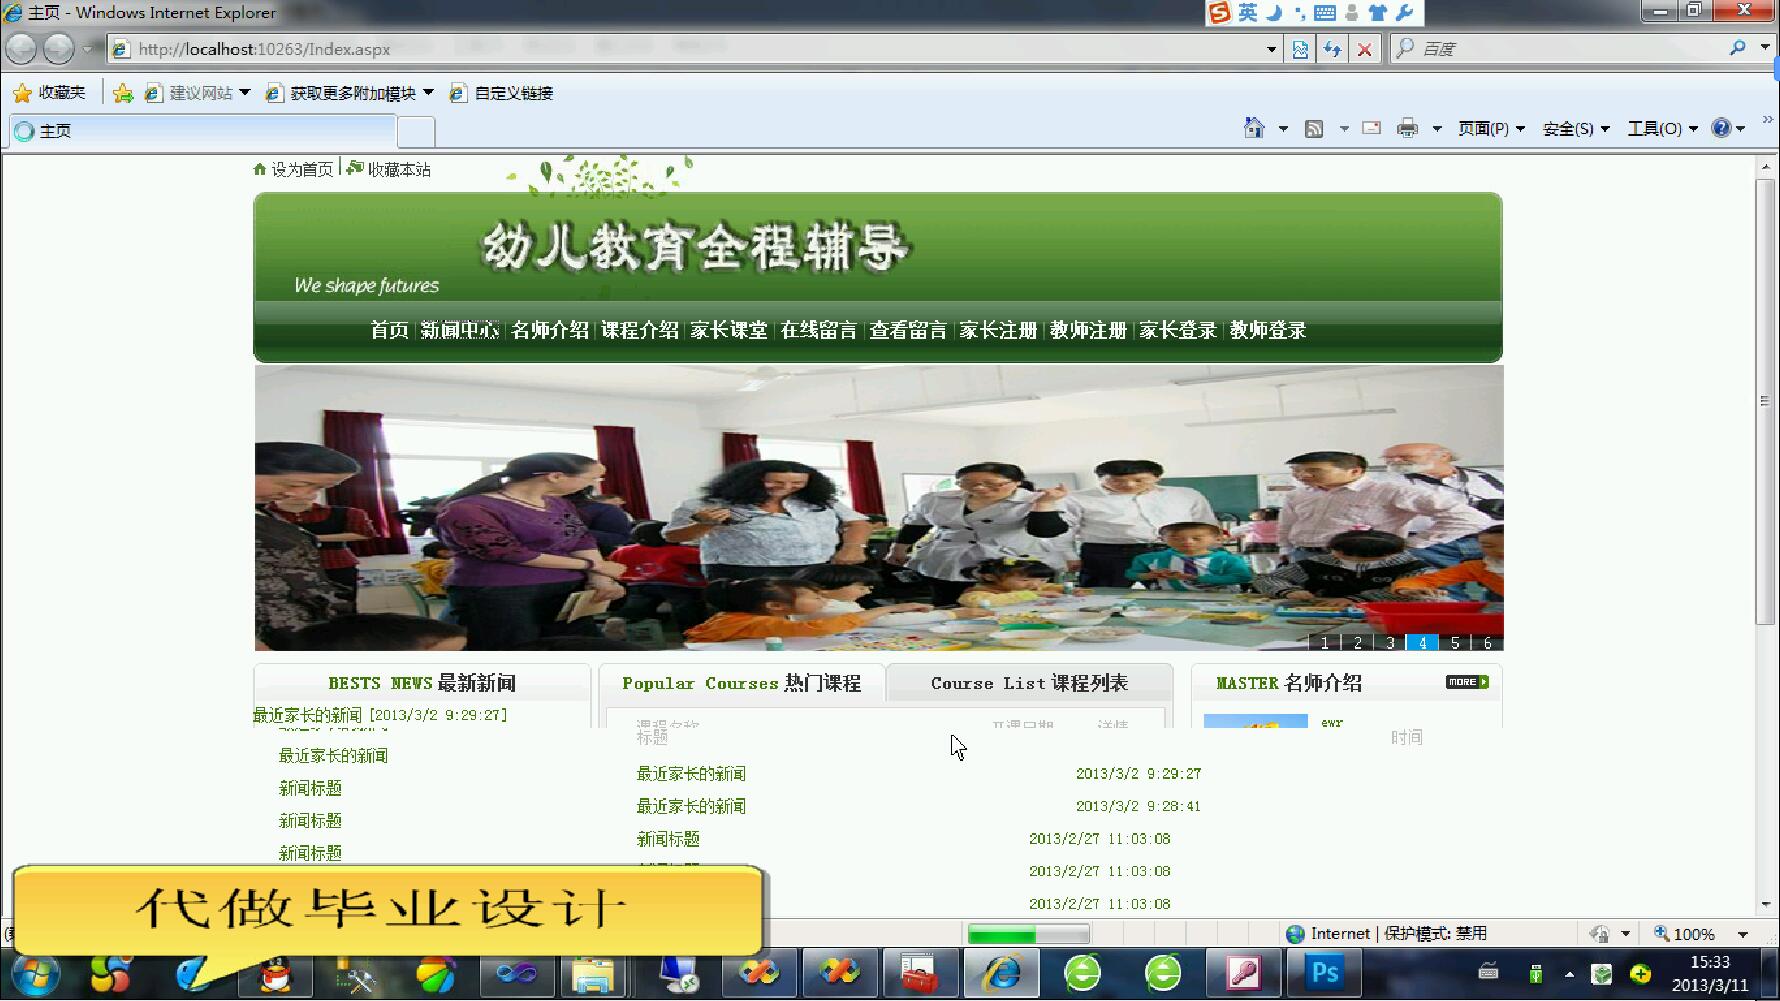Switch to Course List 课程列表 tab

pyautogui.click(x=1029, y=683)
